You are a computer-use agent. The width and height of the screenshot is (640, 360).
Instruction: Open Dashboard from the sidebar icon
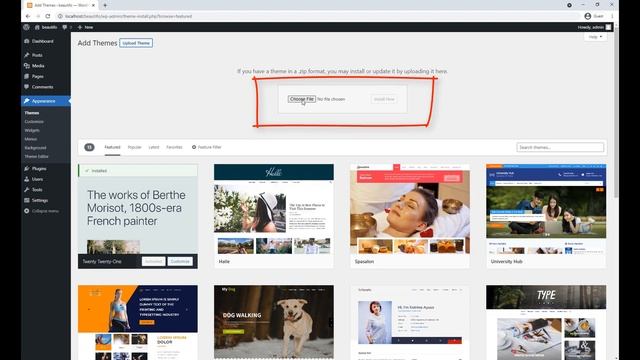click(x=27, y=41)
